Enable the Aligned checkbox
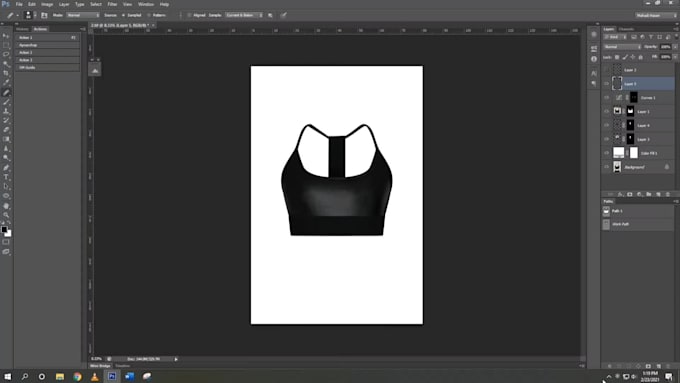 point(190,15)
